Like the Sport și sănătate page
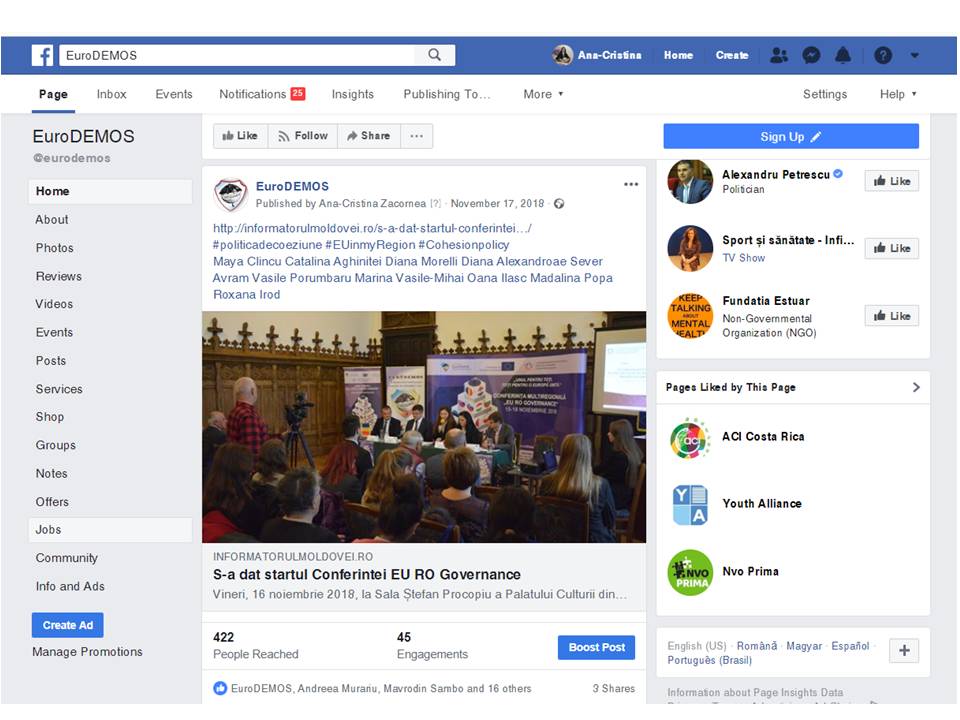960x720 pixels. click(891, 249)
